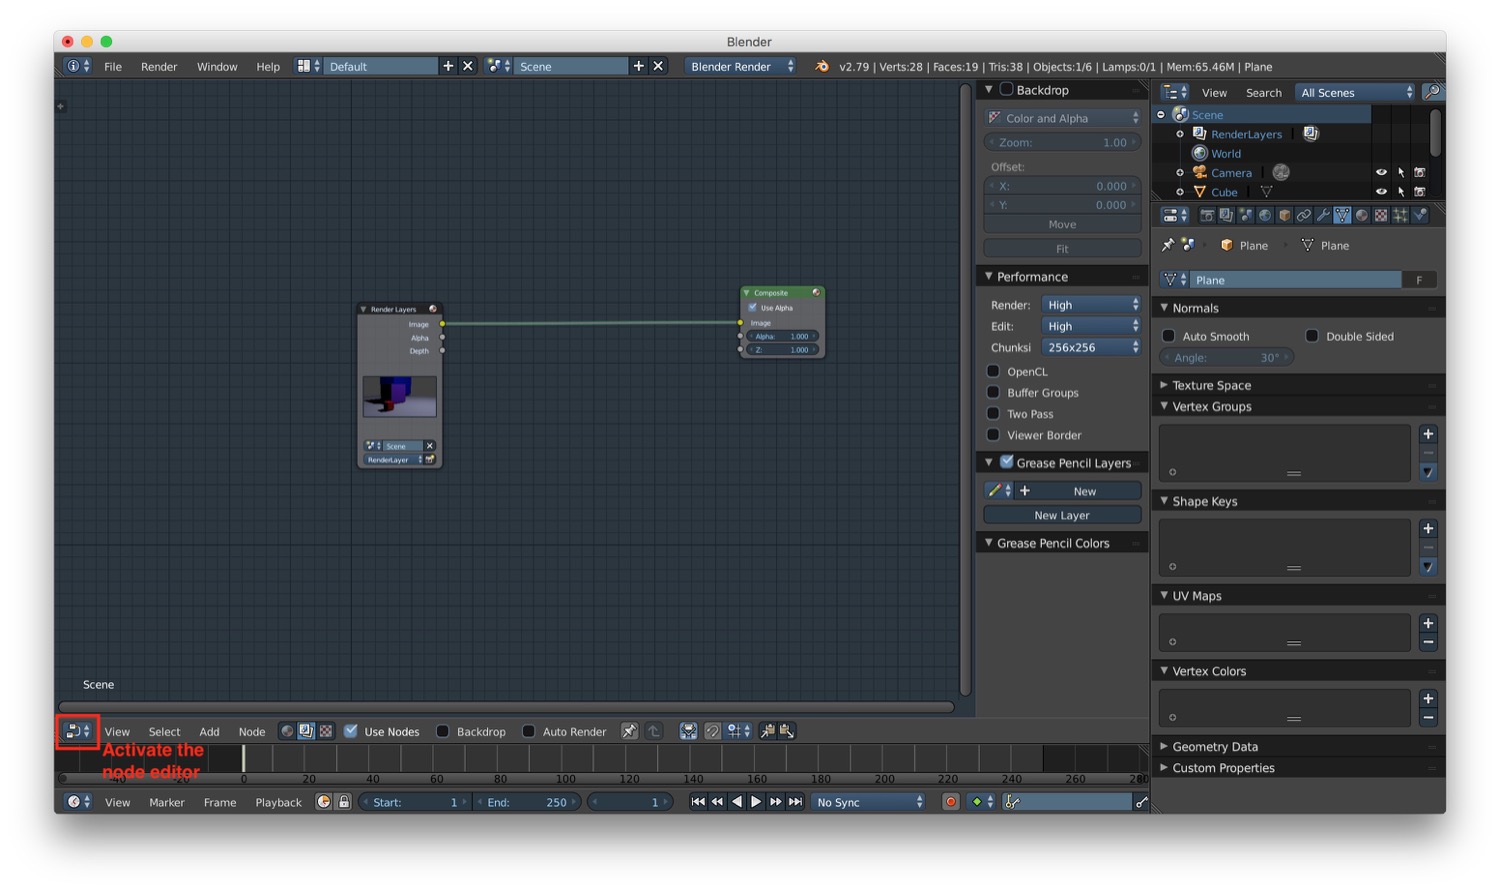The image size is (1500, 891).
Task: Open the Particles properties tab
Action: click(x=1400, y=215)
